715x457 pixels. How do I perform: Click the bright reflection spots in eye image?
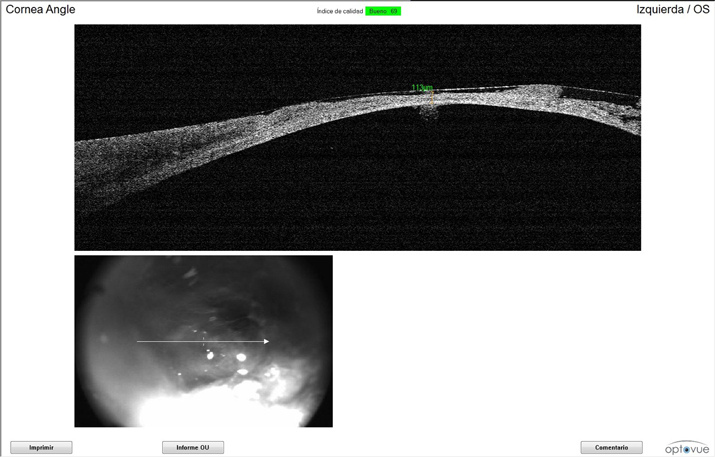tap(241, 357)
